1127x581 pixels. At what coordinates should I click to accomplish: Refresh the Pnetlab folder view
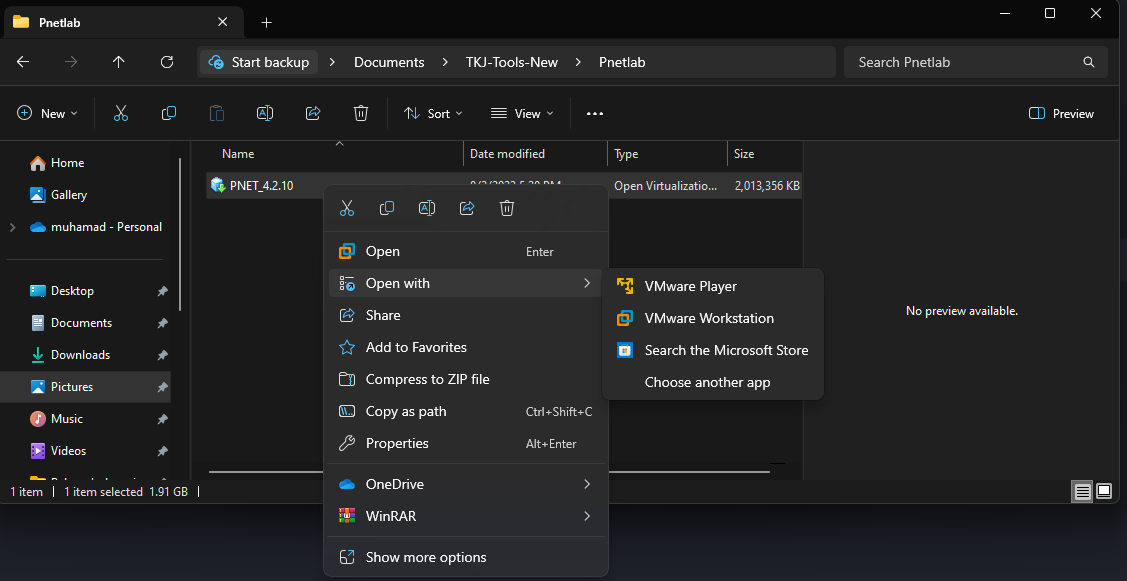coord(167,62)
